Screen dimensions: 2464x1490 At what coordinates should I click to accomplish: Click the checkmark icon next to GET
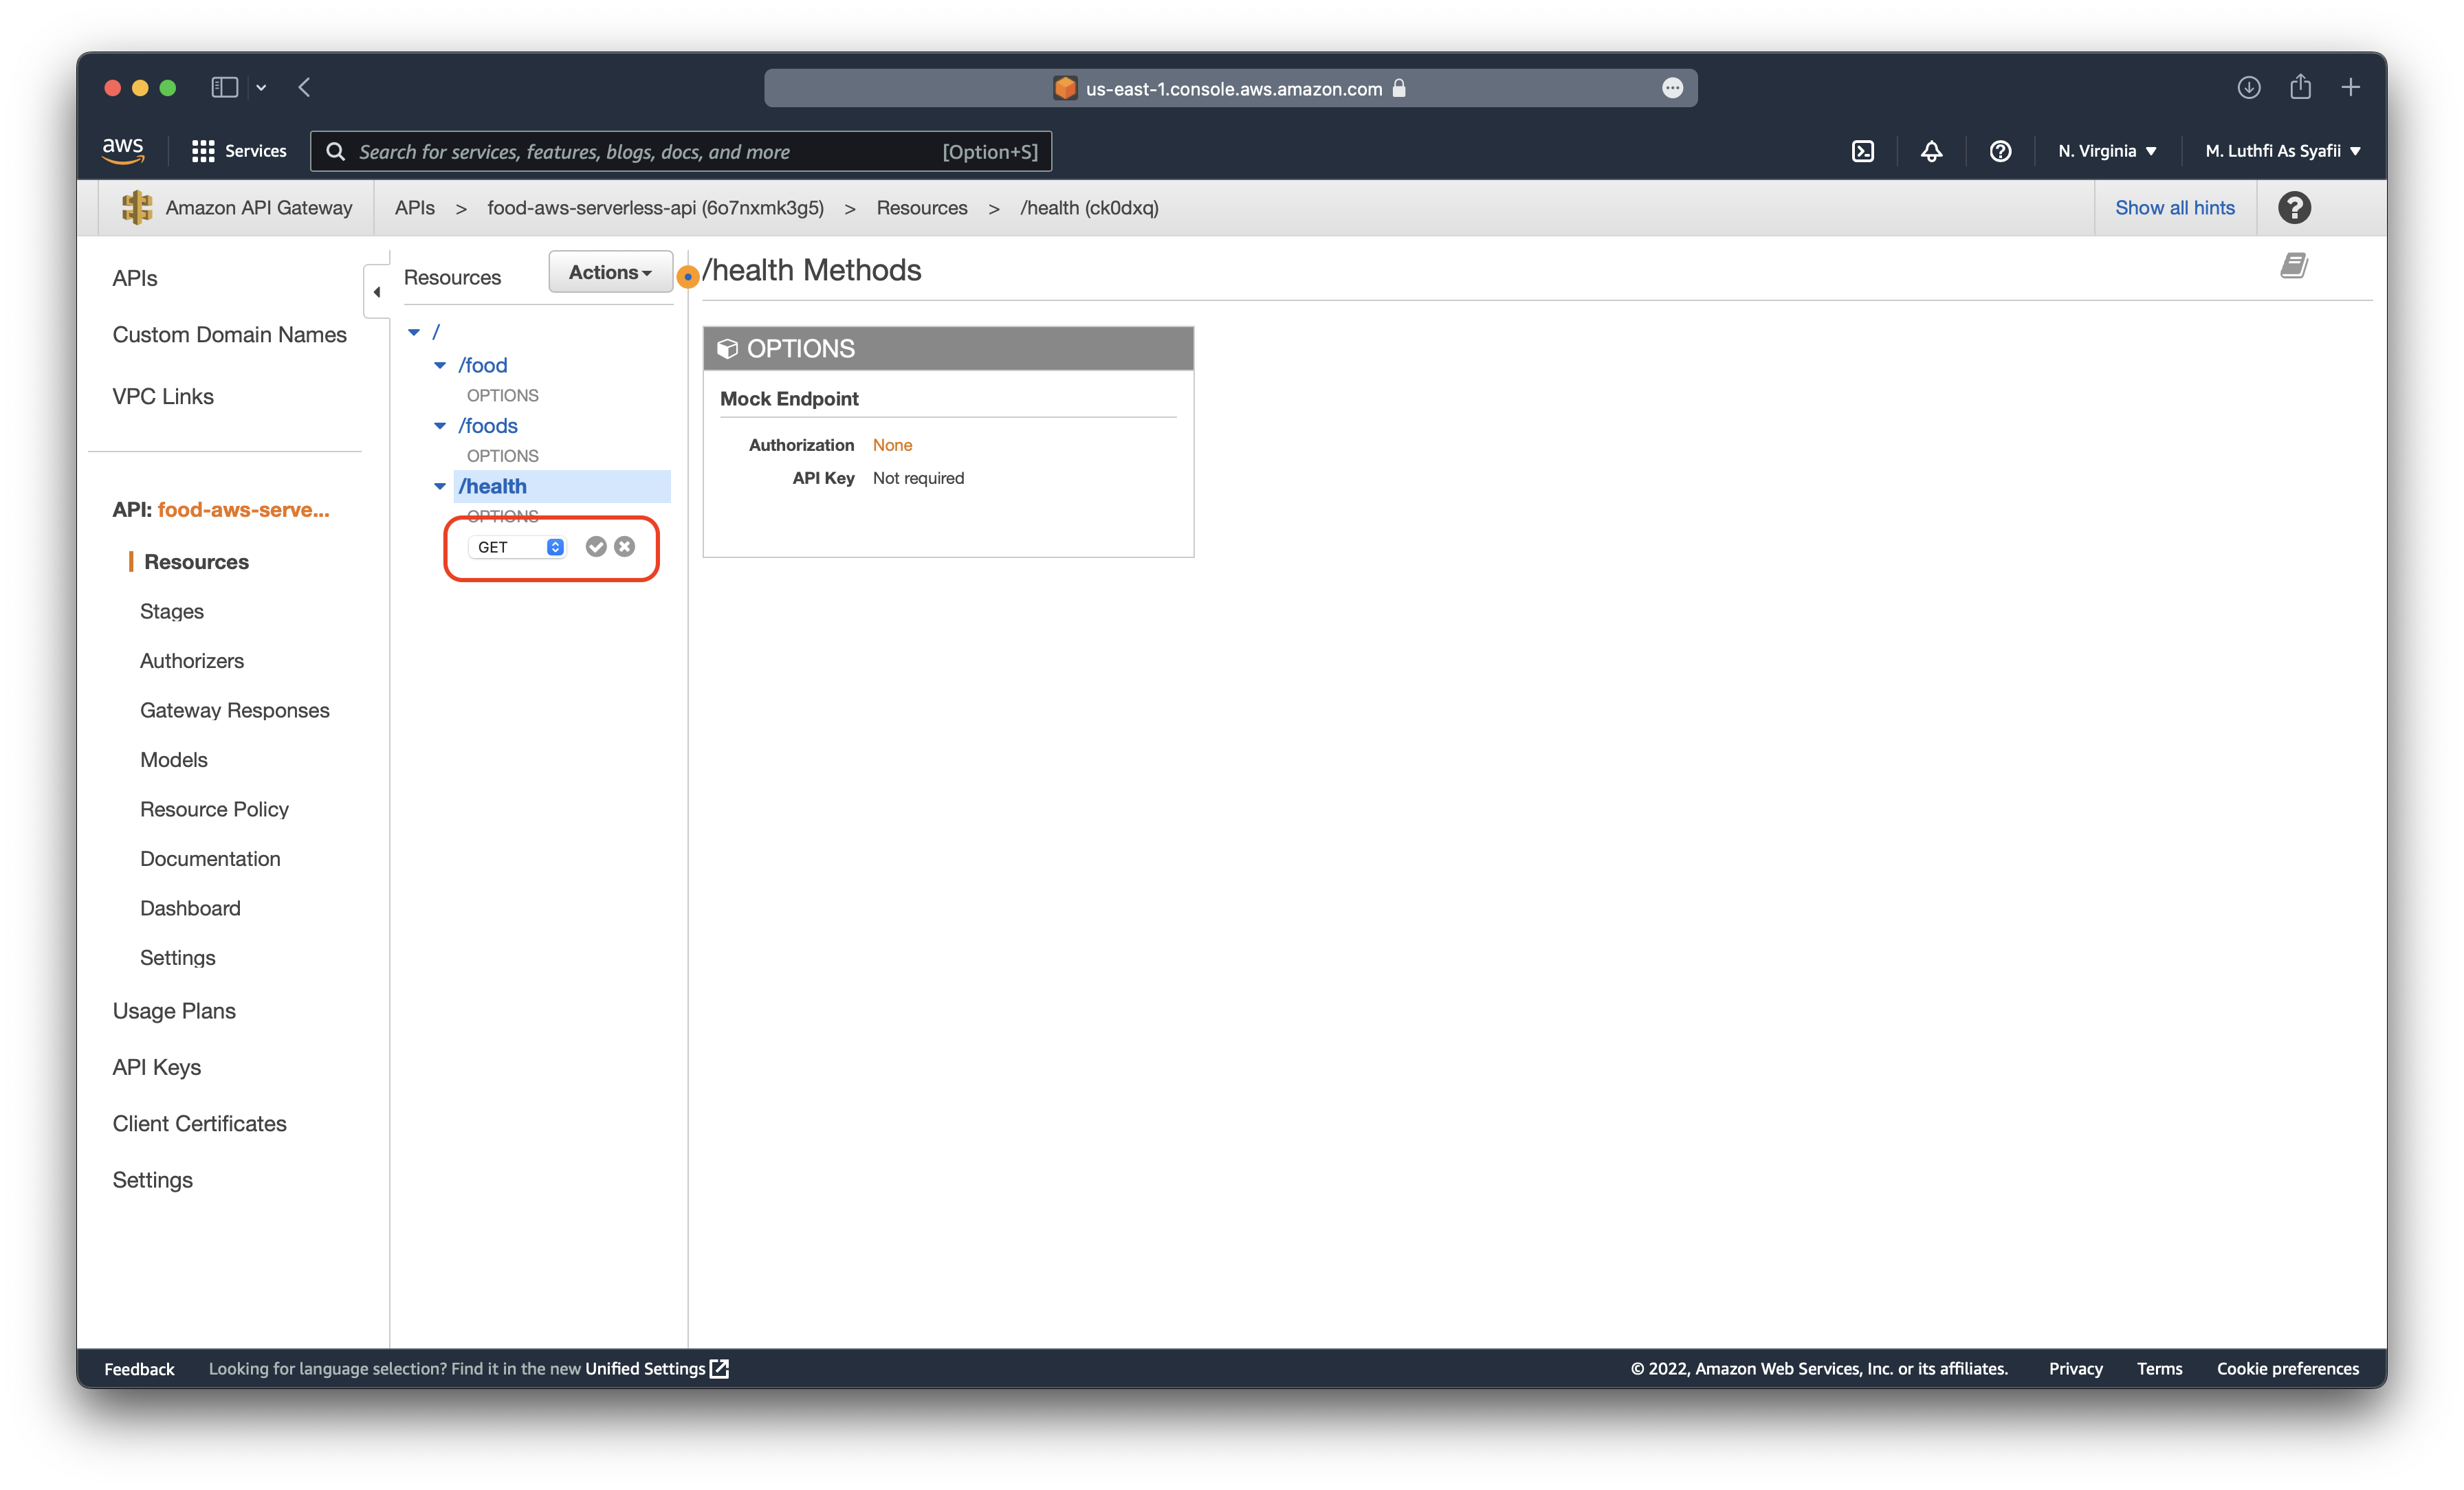(597, 545)
